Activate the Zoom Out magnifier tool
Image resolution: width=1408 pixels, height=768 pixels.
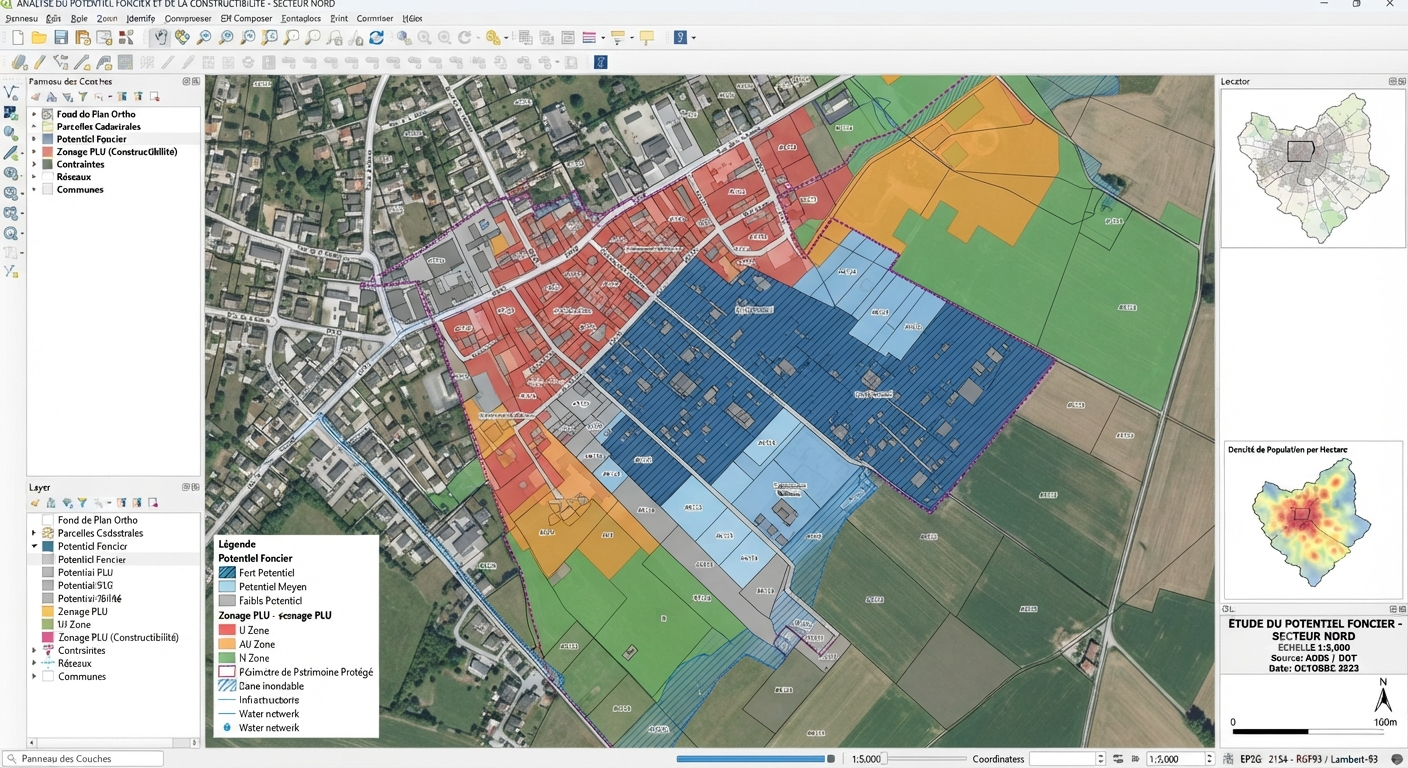point(226,38)
